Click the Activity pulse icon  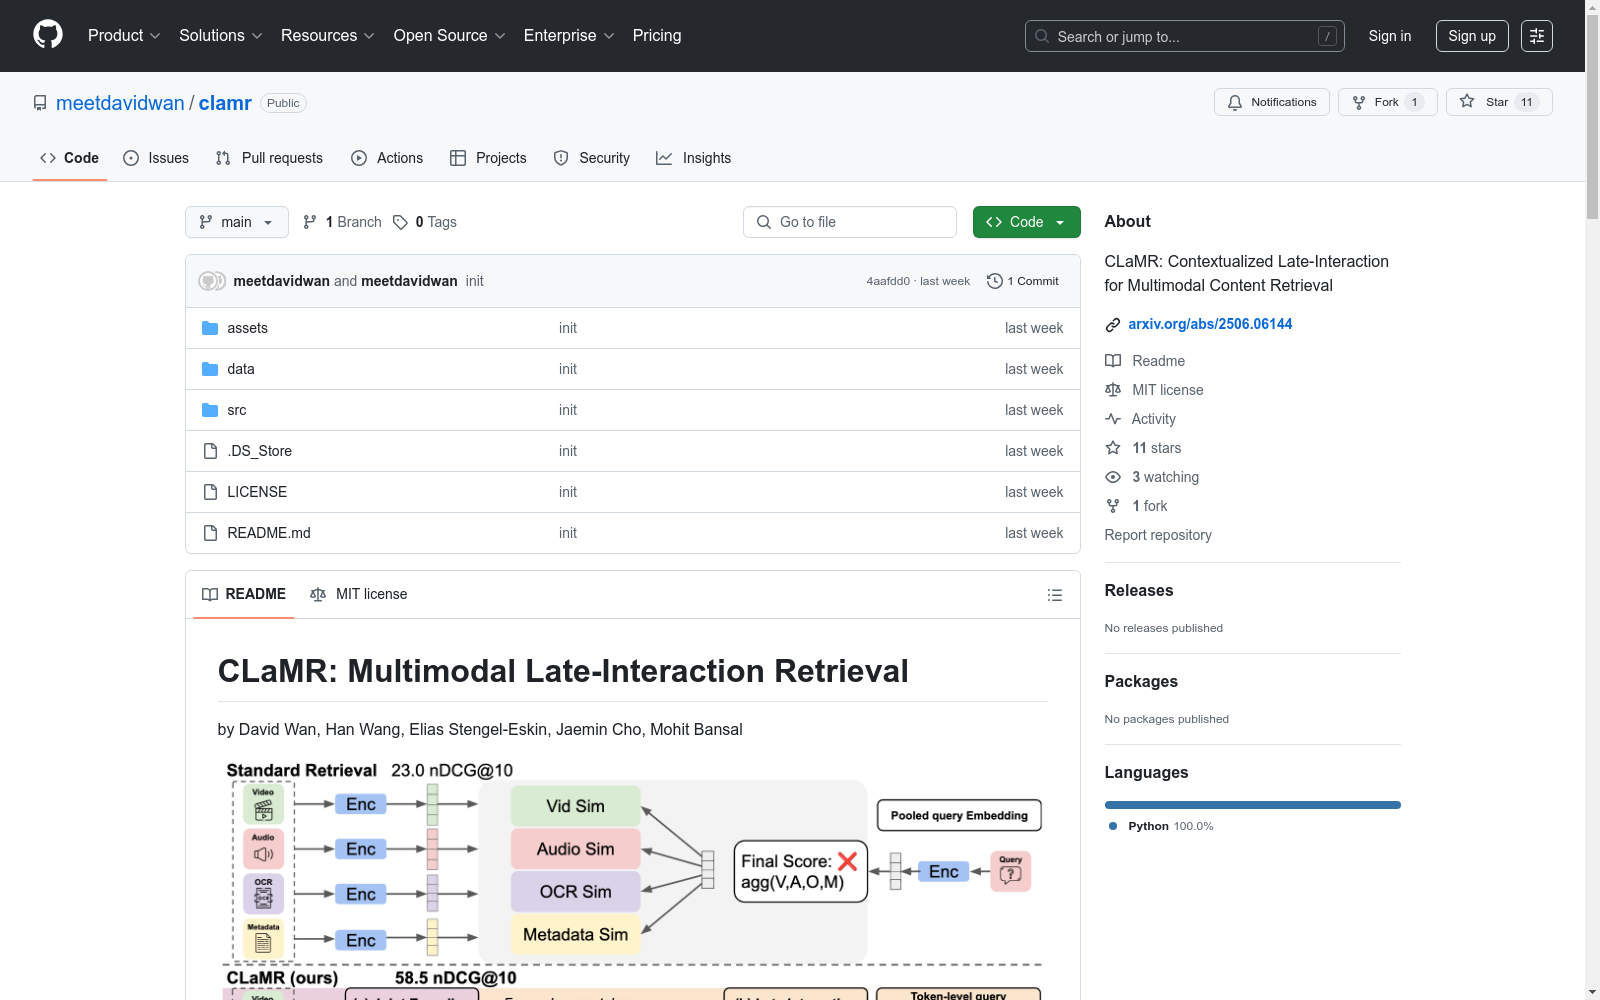[x=1113, y=419]
